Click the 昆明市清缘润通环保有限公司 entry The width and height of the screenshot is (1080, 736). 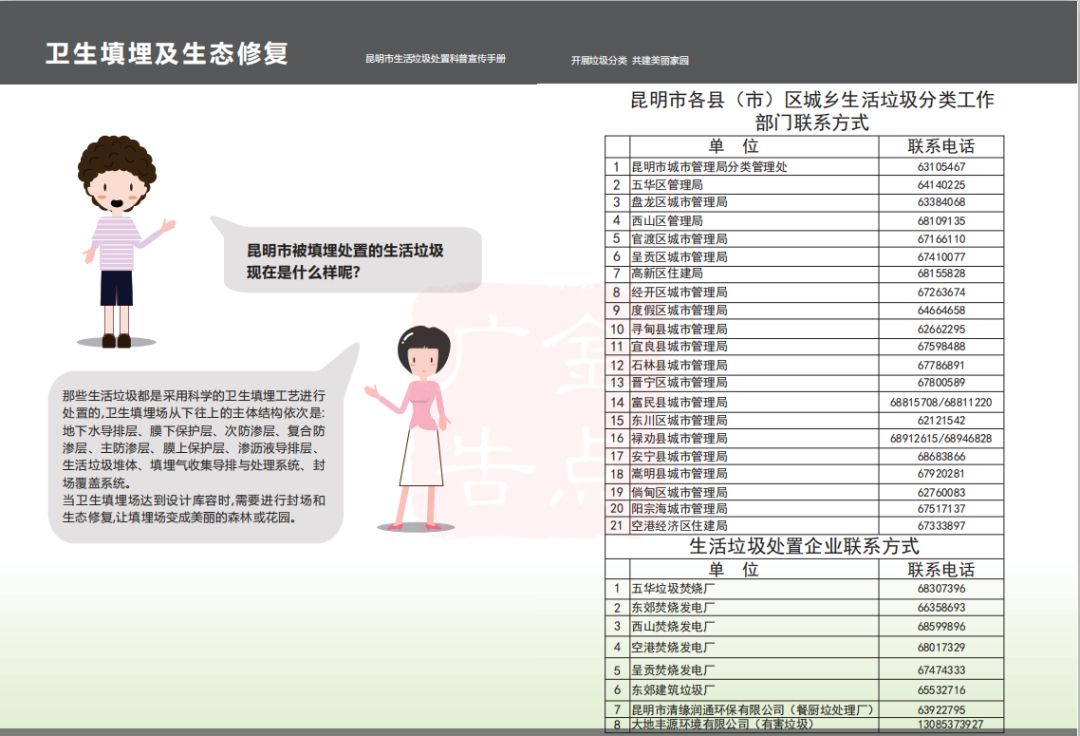752,710
